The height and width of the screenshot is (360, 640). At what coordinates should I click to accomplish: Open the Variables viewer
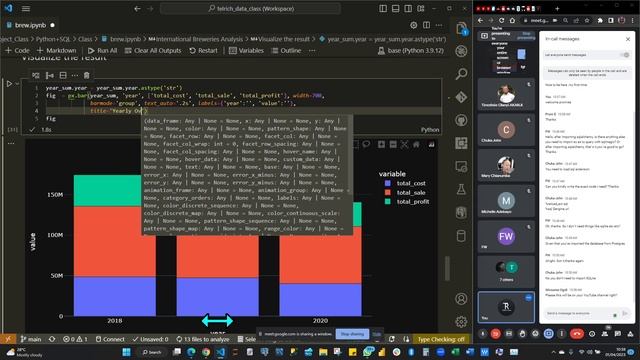coord(246,51)
